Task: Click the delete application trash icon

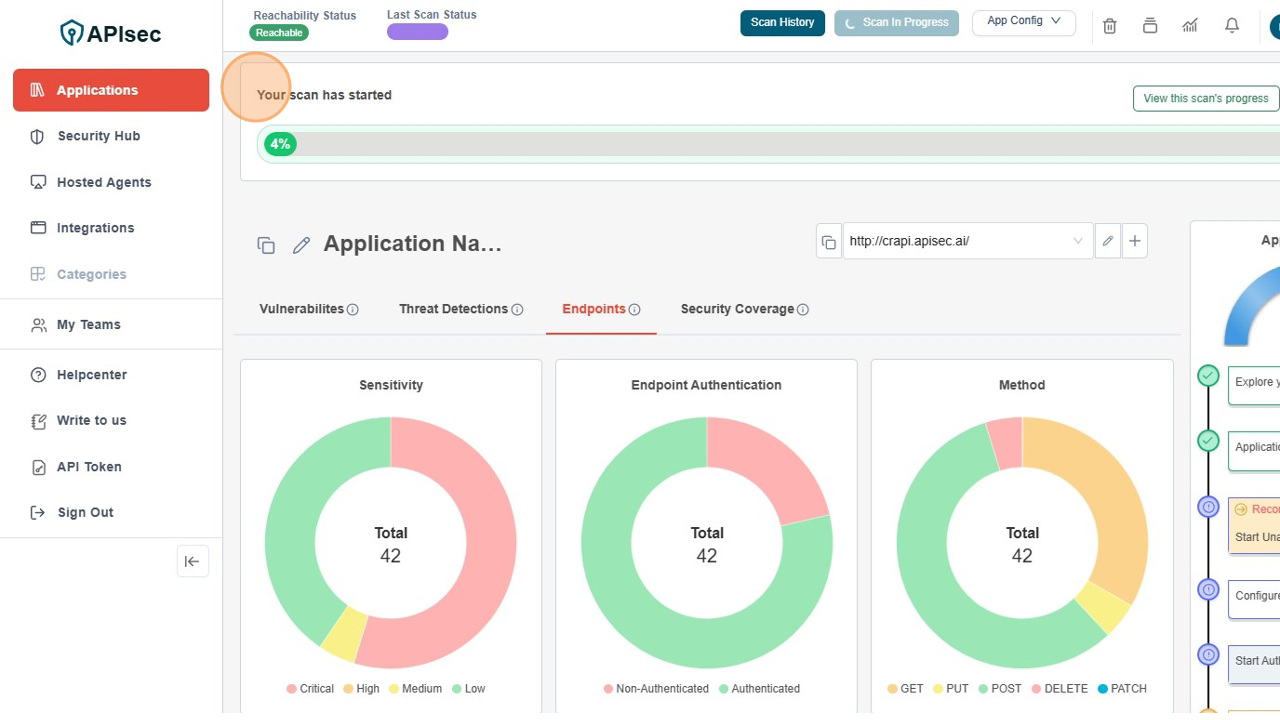Action: coord(1109,26)
